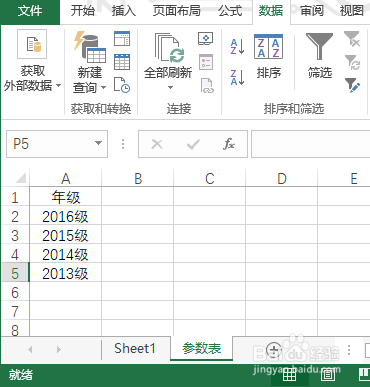Click the 新建查询 icon
Image resolution: width=370 pixels, height=387 pixels.
coord(90,47)
